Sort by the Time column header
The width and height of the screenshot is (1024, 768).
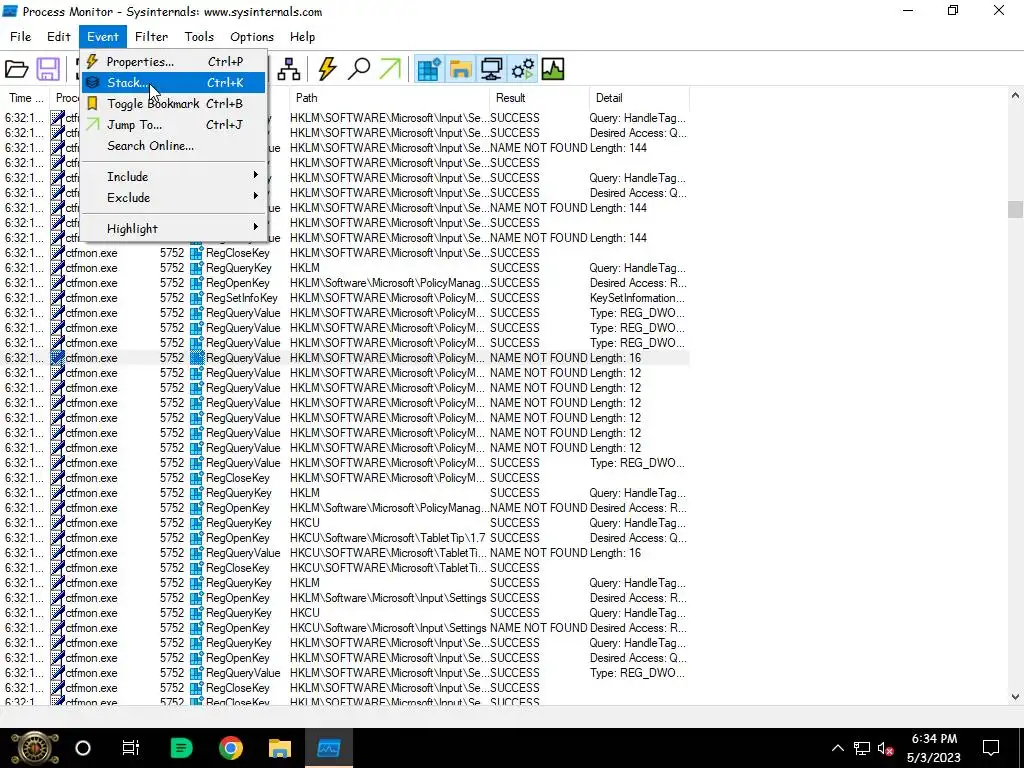click(25, 98)
